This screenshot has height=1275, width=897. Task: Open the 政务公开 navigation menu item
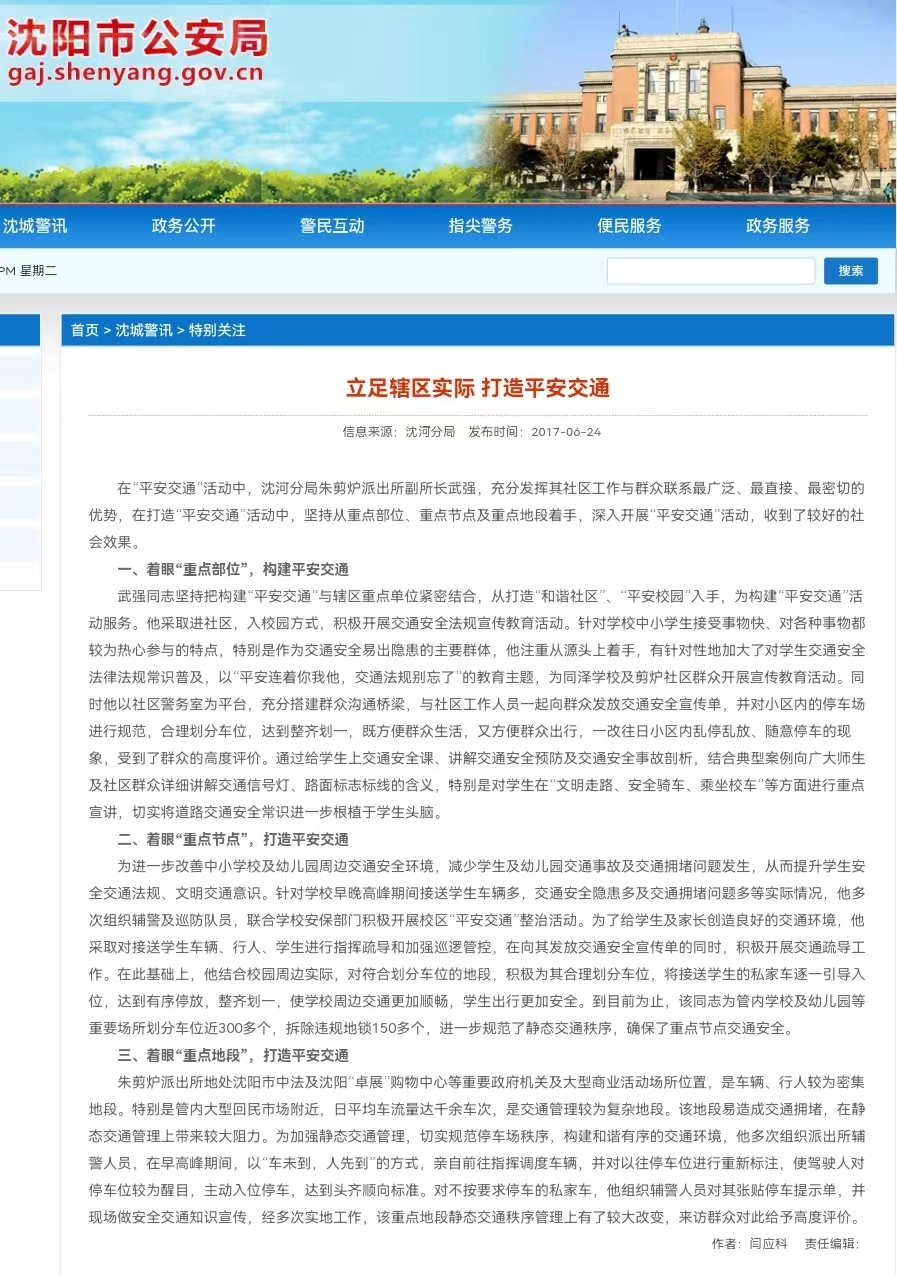click(x=184, y=226)
